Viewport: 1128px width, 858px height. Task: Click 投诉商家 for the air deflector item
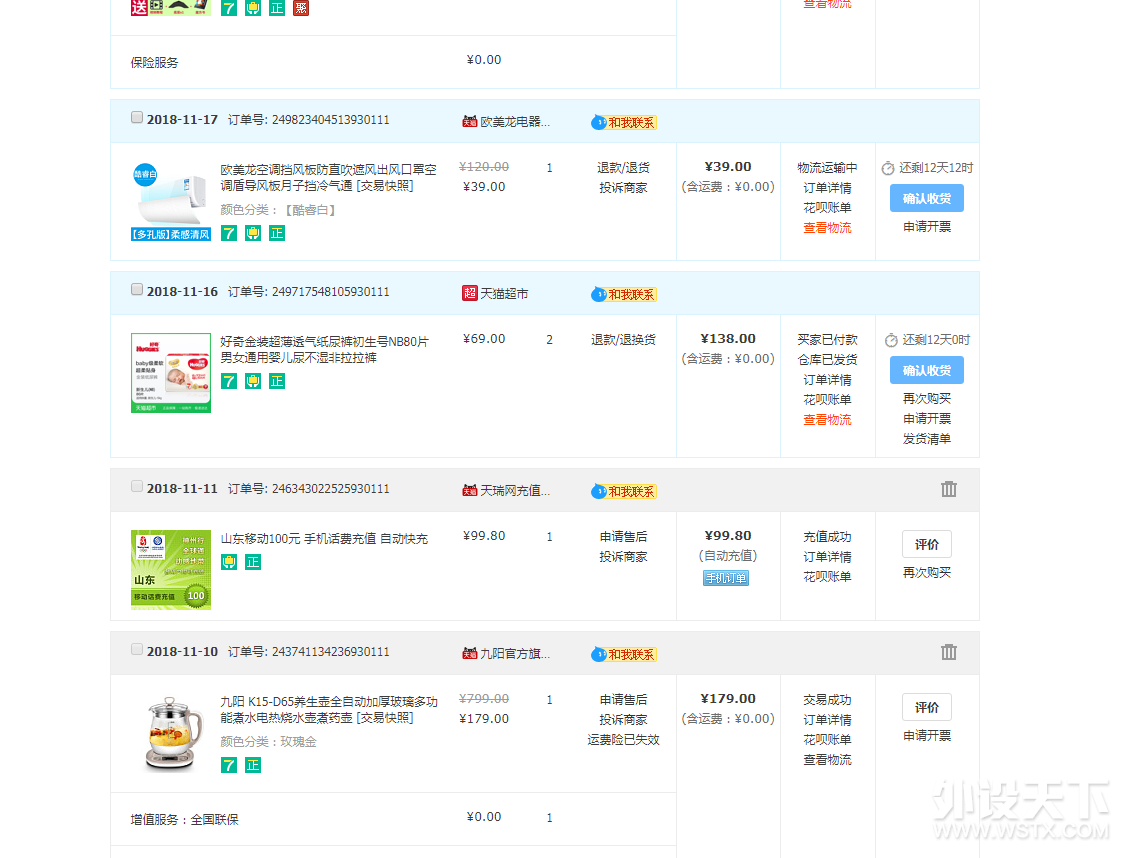623,188
